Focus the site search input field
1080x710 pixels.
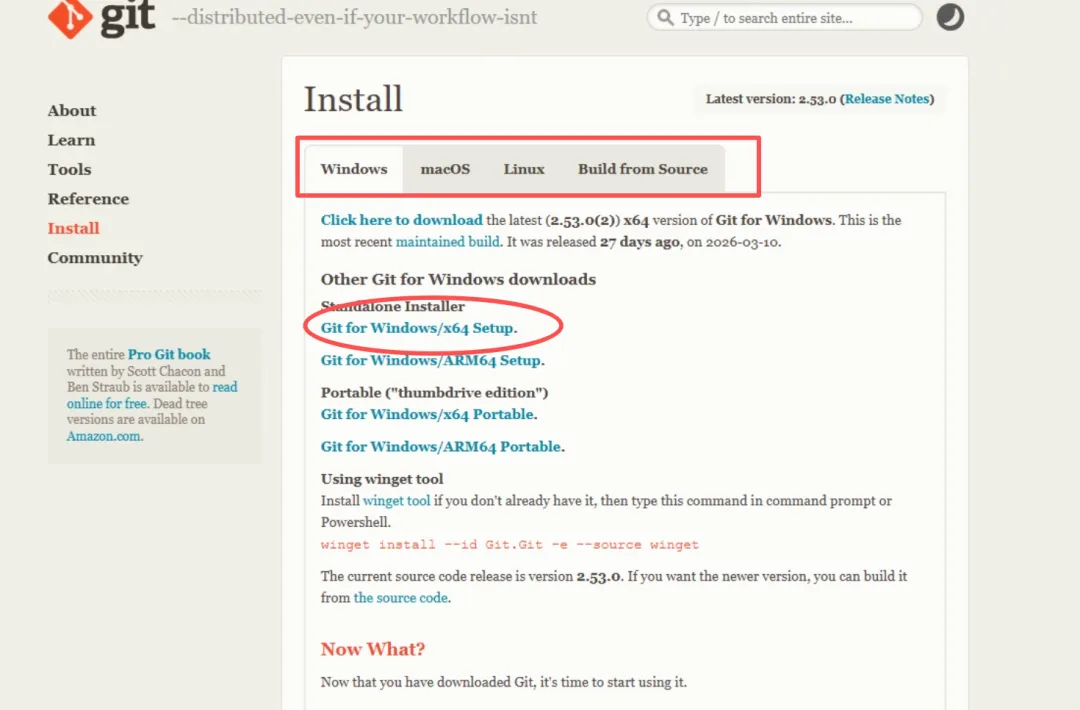(x=785, y=18)
